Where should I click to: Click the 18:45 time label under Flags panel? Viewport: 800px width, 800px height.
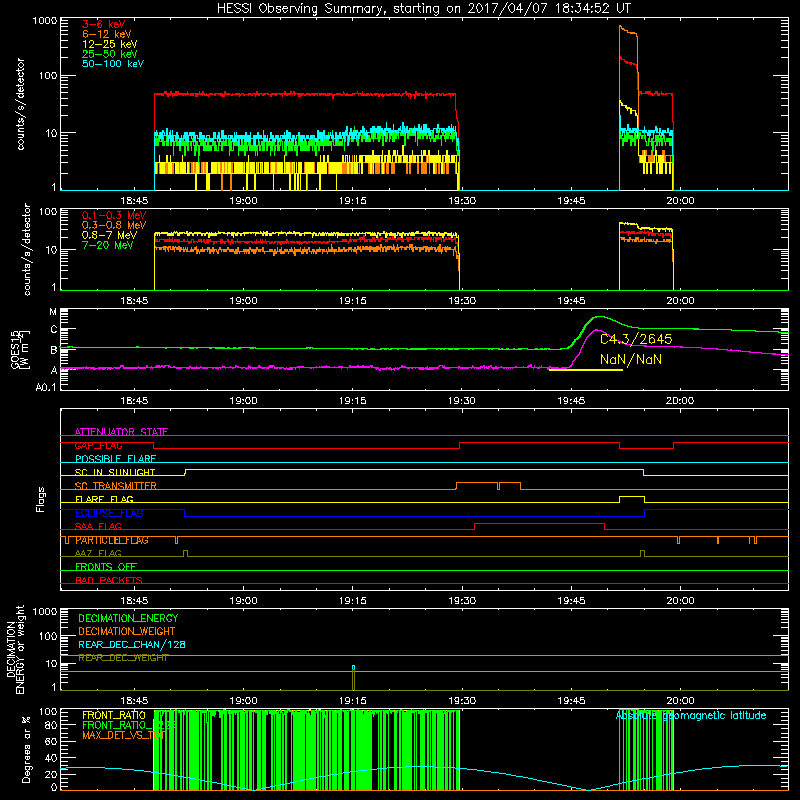(x=134, y=601)
